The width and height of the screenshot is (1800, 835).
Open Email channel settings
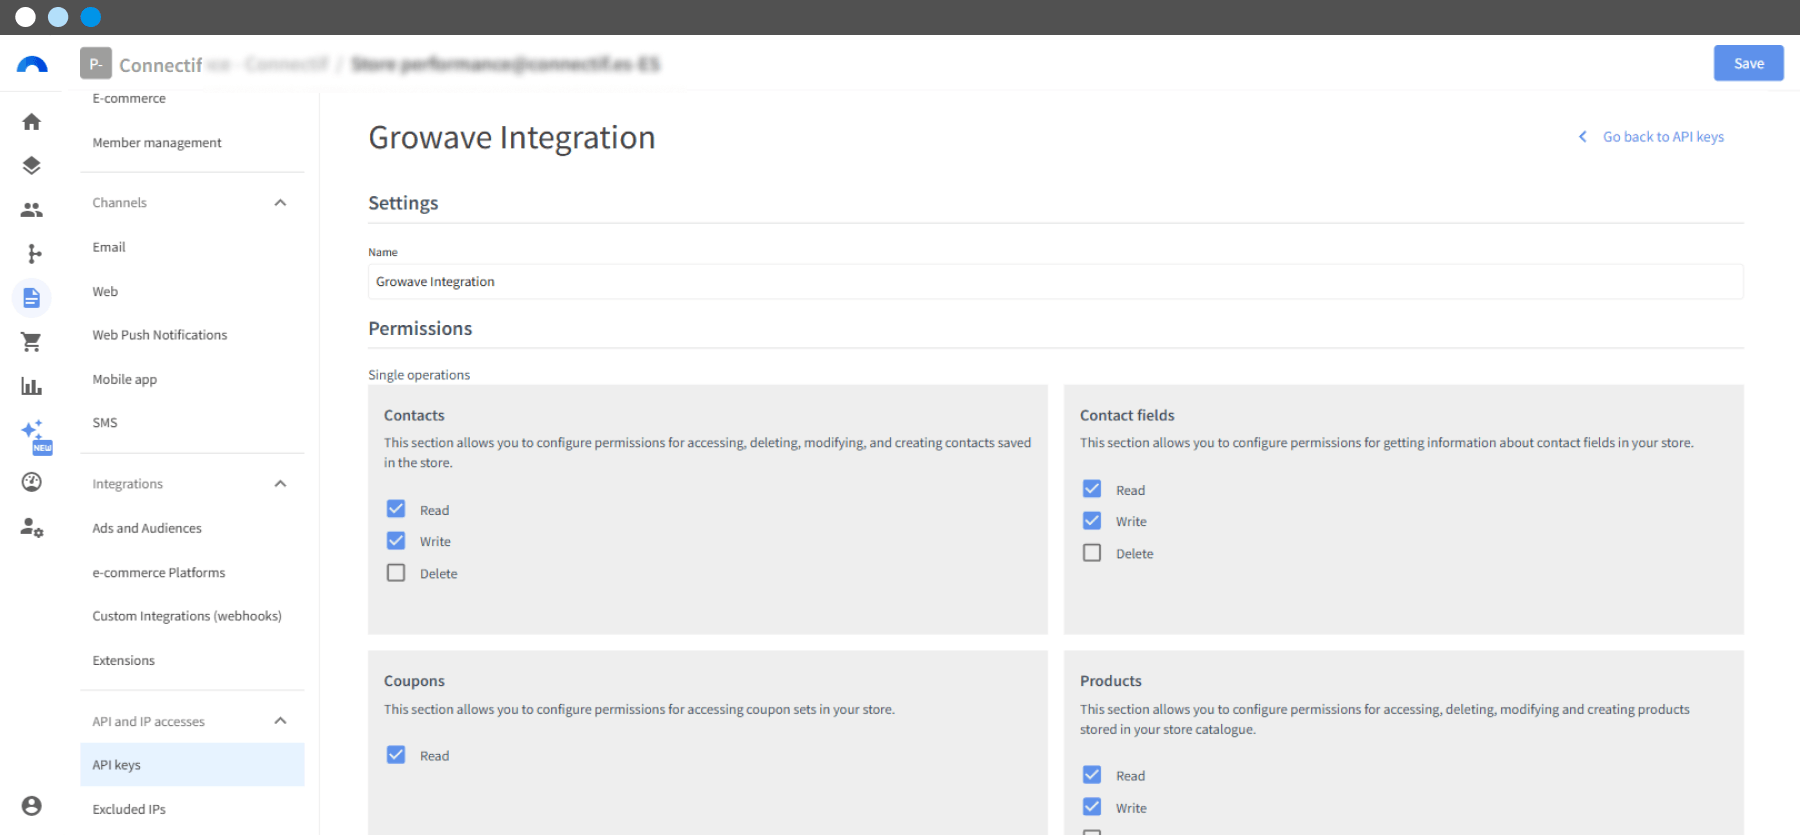109,247
